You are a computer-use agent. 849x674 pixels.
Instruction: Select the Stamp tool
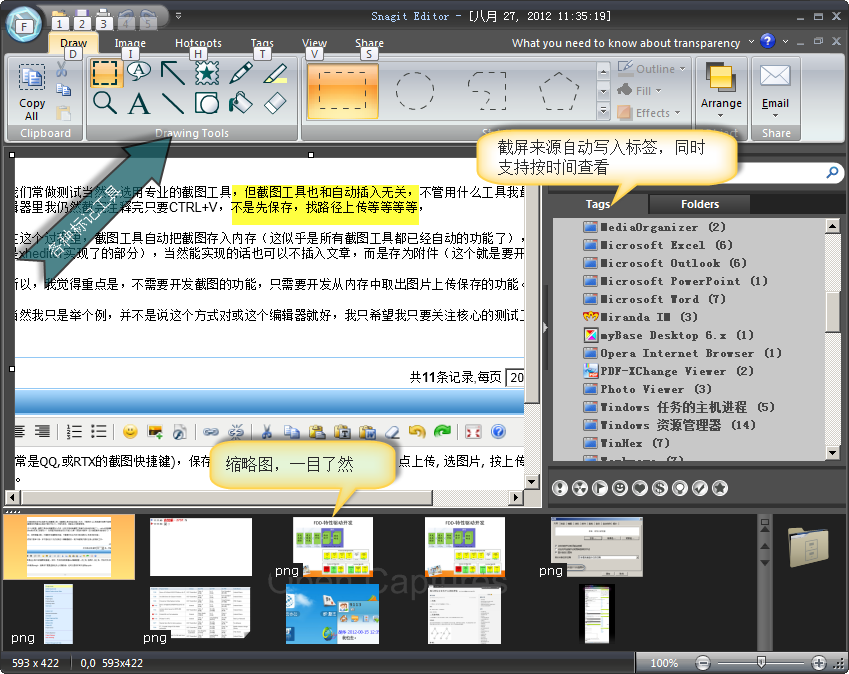(206, 73)
